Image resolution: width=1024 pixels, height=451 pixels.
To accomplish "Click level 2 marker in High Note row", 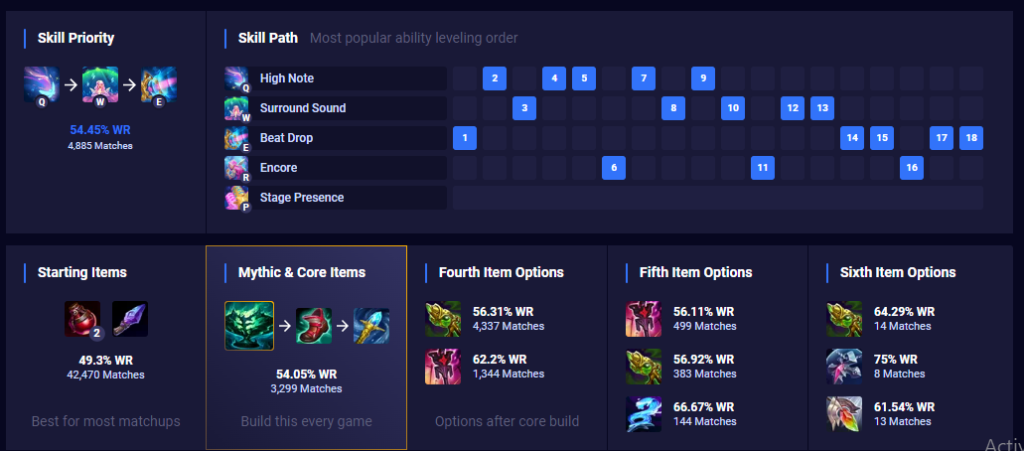I will click(x=494, y=78).
